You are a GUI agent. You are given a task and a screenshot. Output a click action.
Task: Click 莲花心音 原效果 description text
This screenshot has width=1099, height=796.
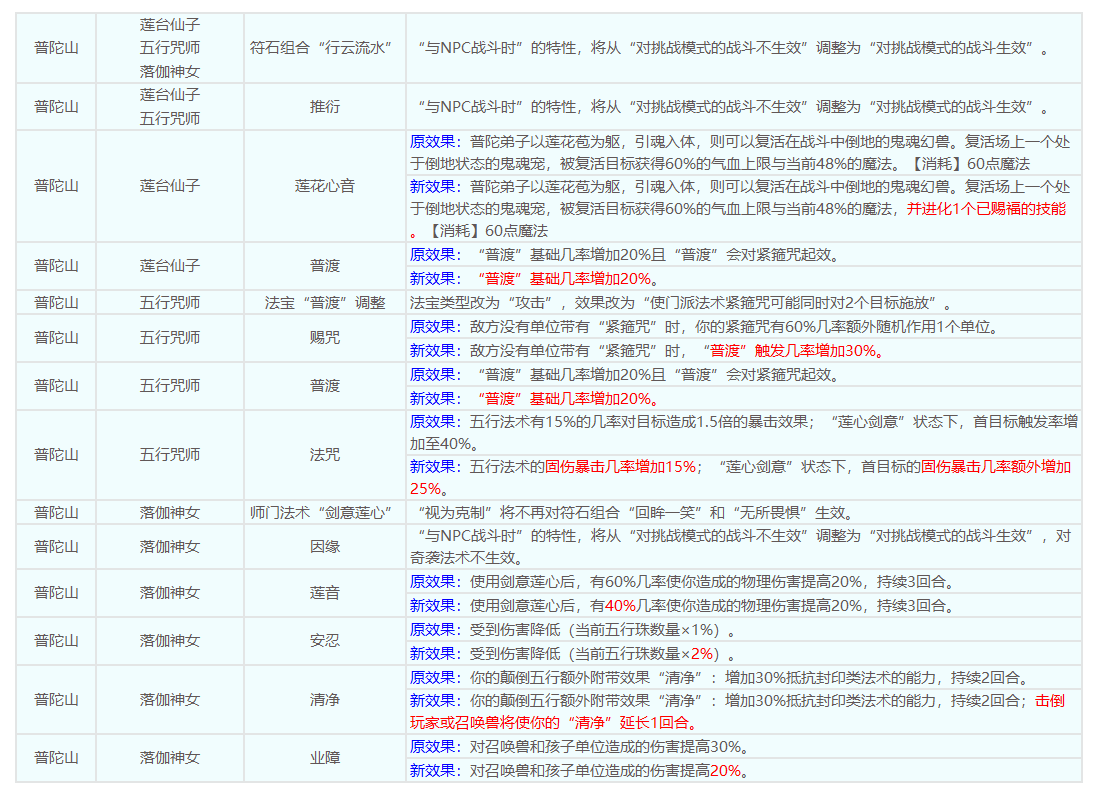tap(740, 153)
